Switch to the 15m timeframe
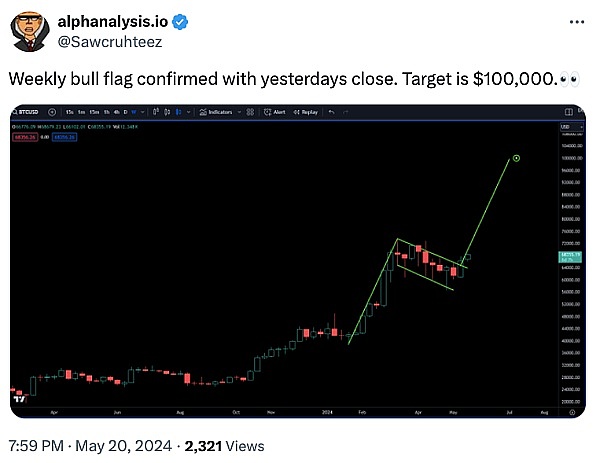The image size is (600, 463). tap(93, 112)
